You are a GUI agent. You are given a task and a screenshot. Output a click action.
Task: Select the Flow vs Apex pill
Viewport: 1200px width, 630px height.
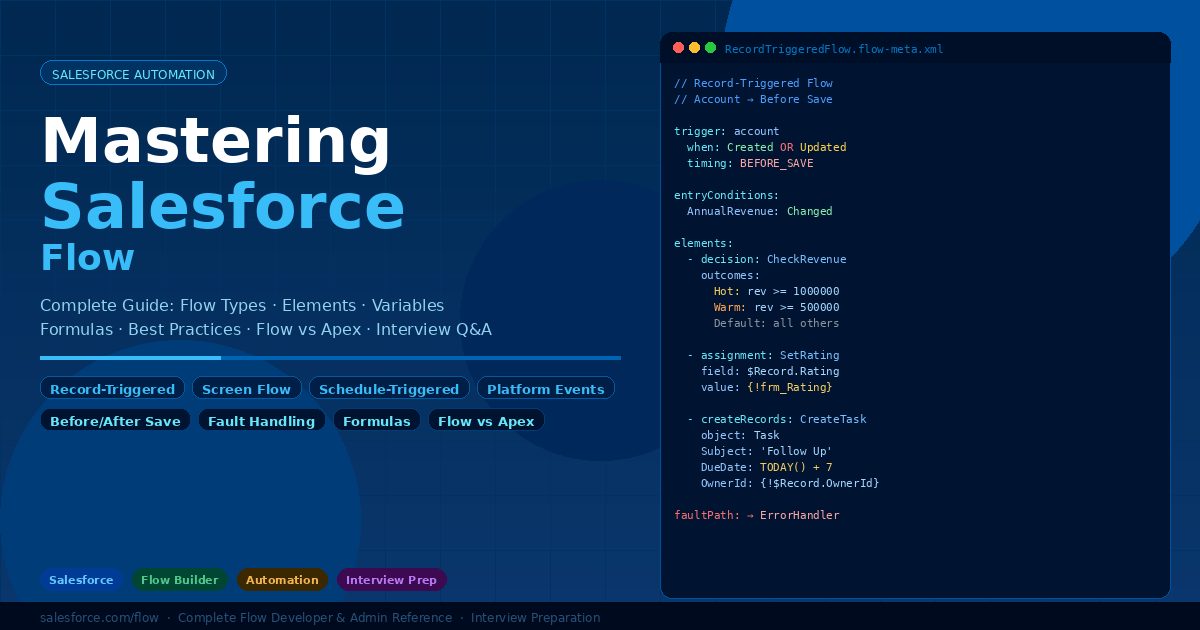[486, 421]
